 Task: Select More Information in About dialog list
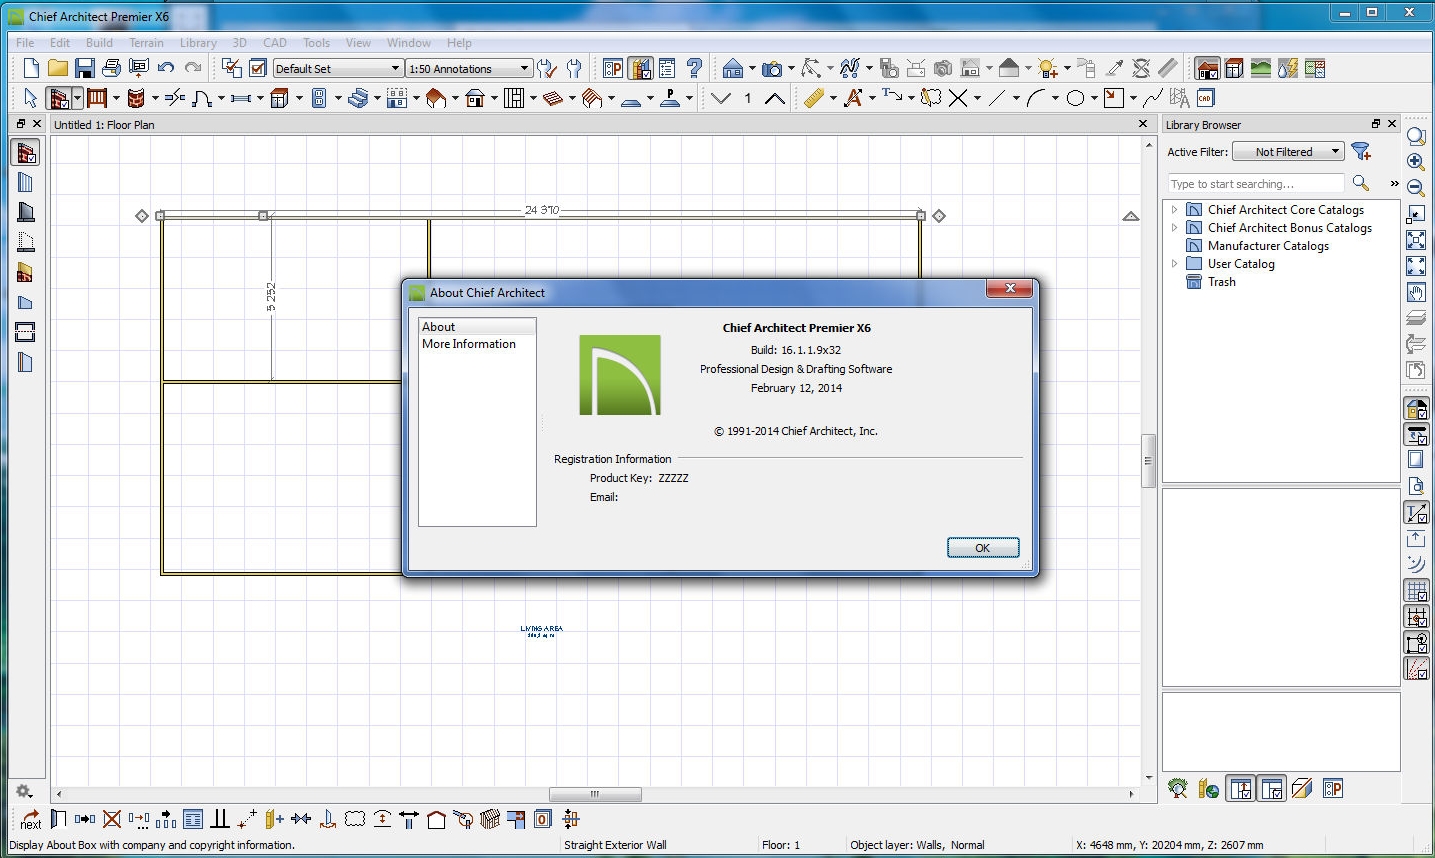pyautogui.click(x=469, y=344)
